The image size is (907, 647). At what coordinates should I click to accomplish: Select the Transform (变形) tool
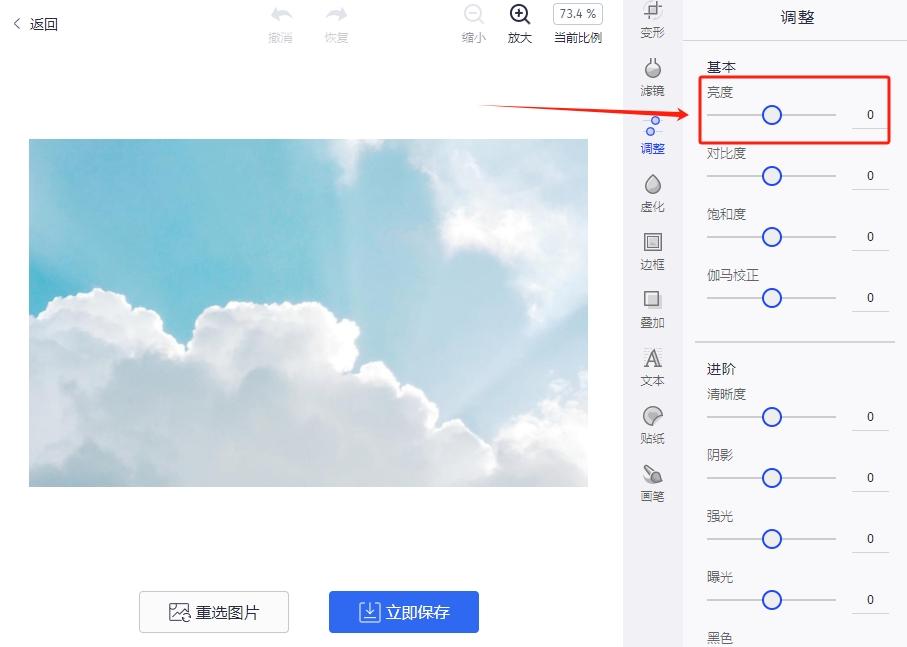[652, 22]
